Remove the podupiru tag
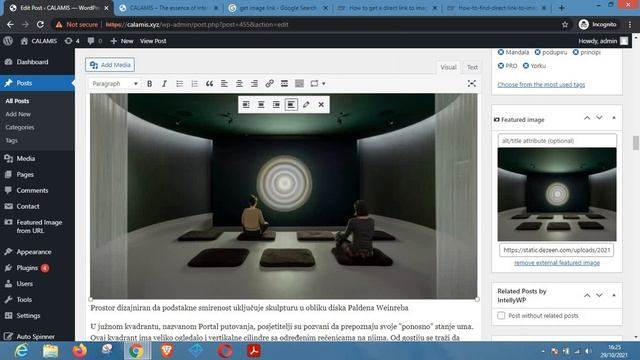The image size is (640, 360). coord(538,52)
